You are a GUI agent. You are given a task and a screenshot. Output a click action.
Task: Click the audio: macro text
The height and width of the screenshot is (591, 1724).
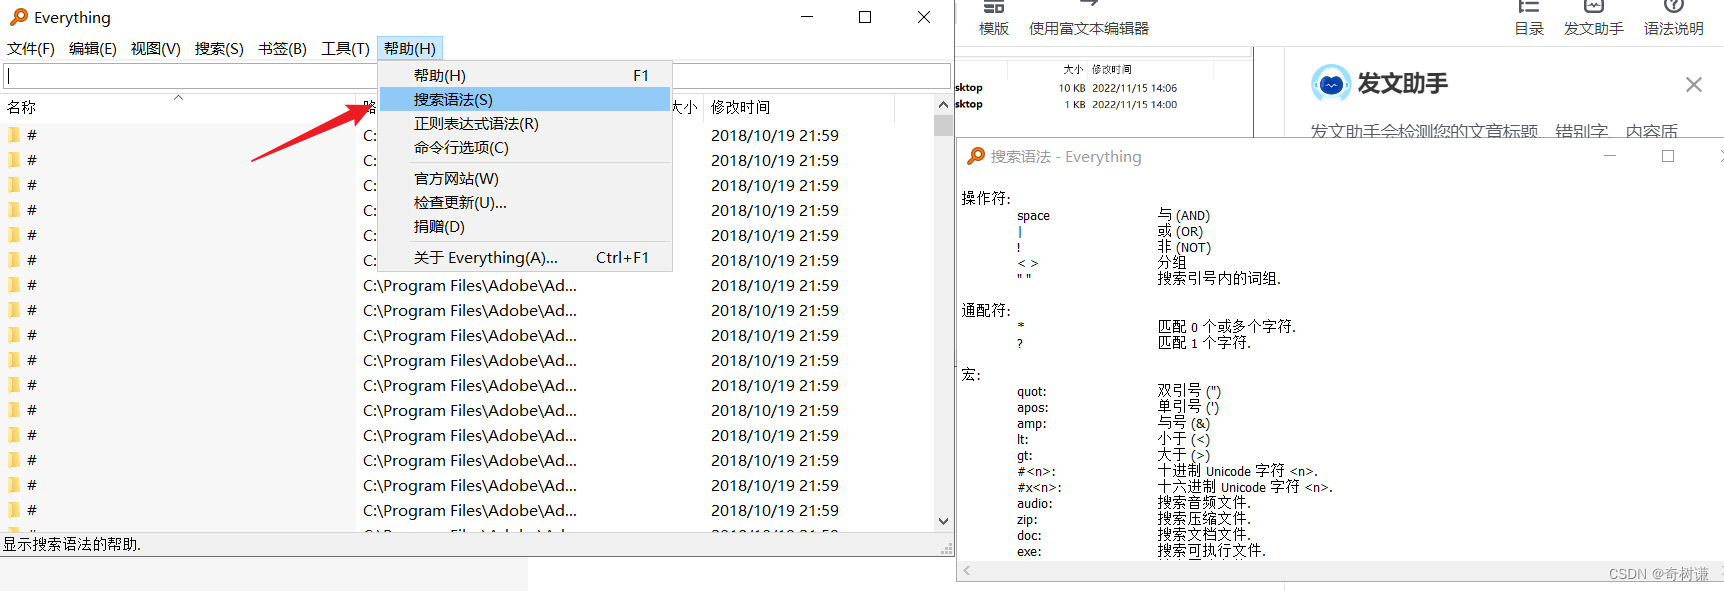click(1034, 503)
